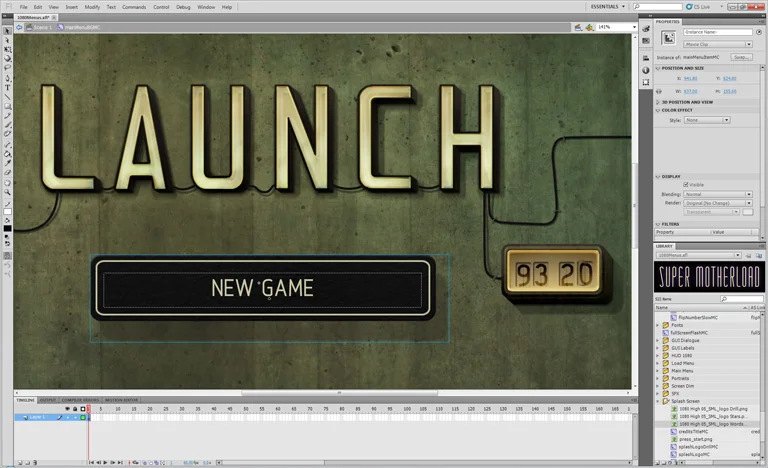
Task: Toggle Layer 1 green outline square
Action: pyautogui.click(x=83, y=418)
